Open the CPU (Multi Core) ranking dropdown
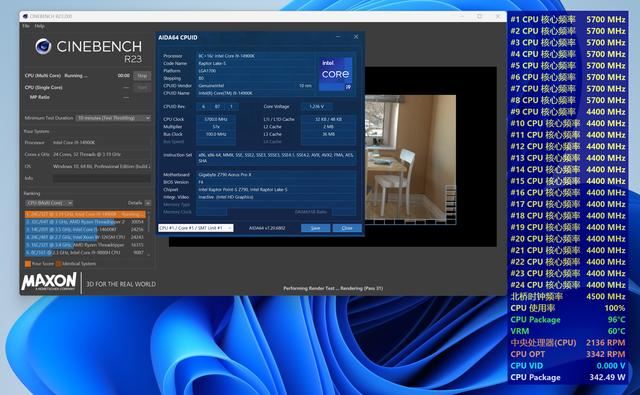Screen dimensions: 640x395 (49, 203)
